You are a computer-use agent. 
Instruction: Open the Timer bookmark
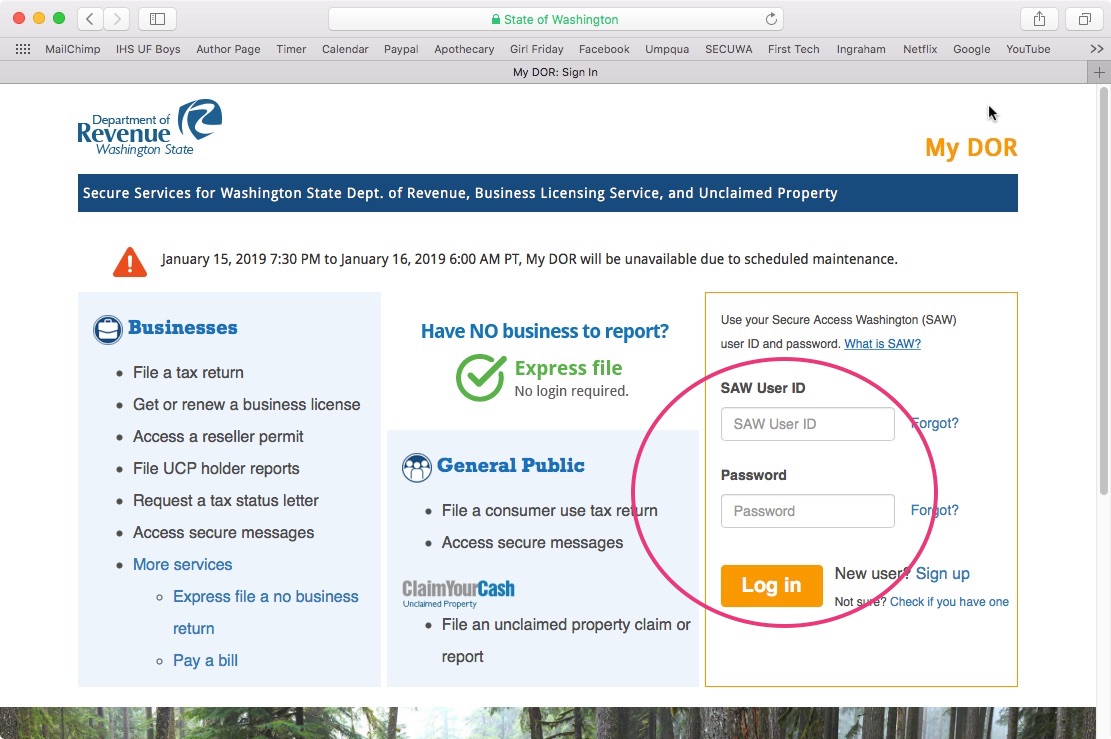tap(291, 49)
